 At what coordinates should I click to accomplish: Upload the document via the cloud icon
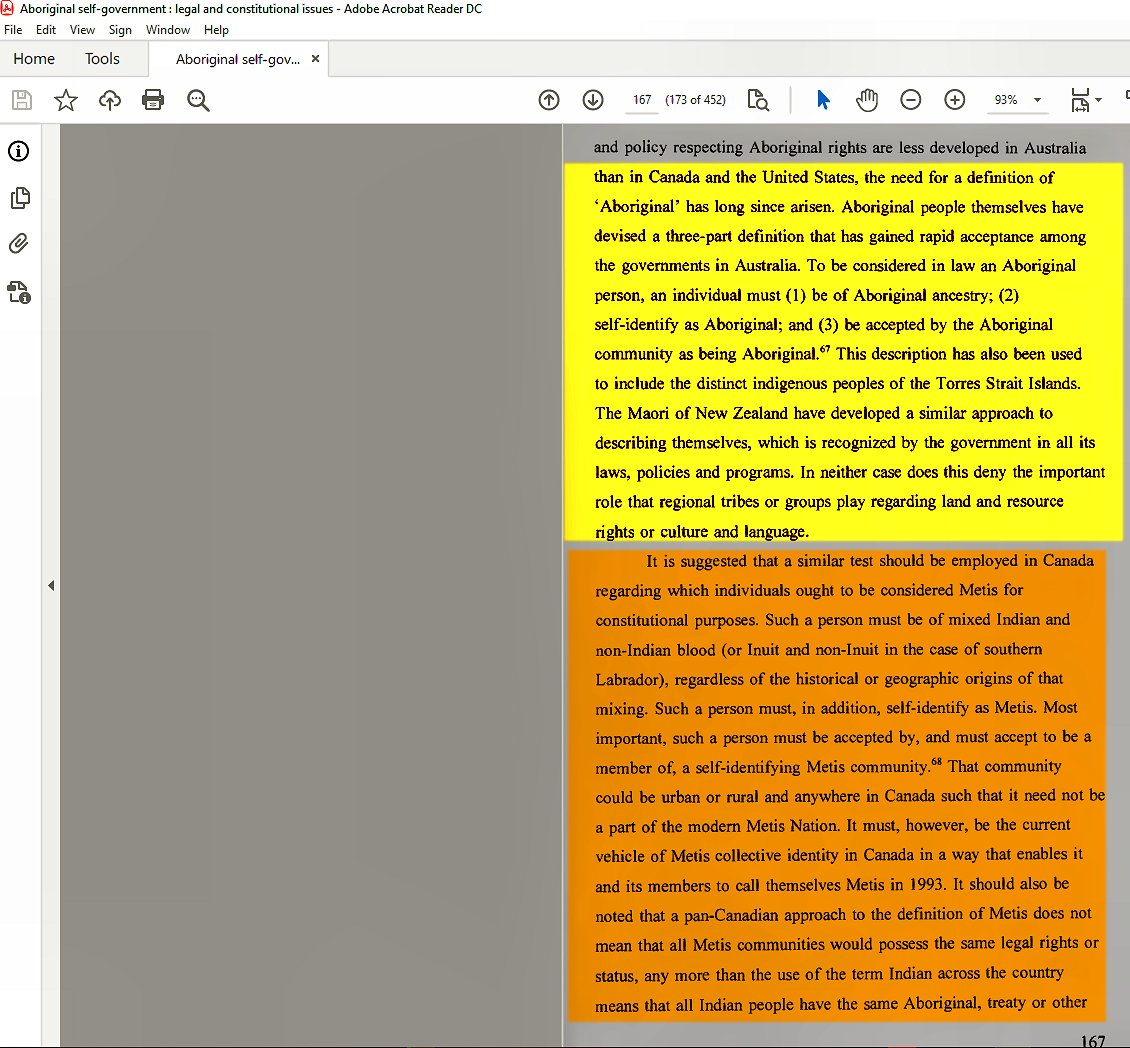tap(110, 99)
